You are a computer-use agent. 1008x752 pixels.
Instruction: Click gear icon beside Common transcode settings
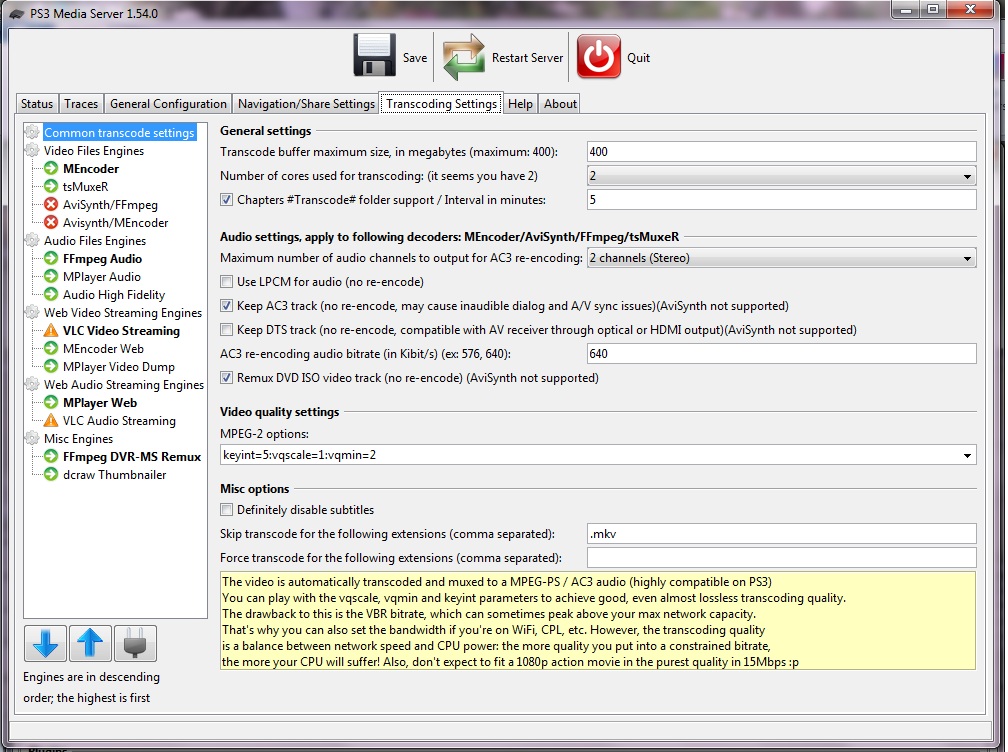click(32, 132)
